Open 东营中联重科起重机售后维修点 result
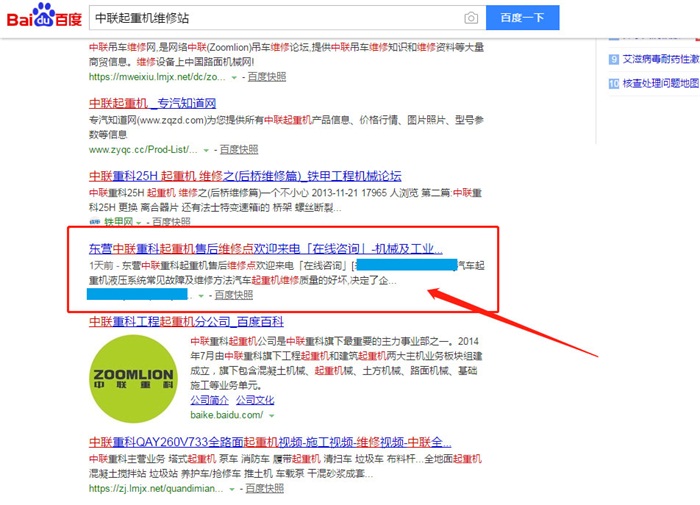The height and width of the screenshot is (505, 700). click(266, 249)
